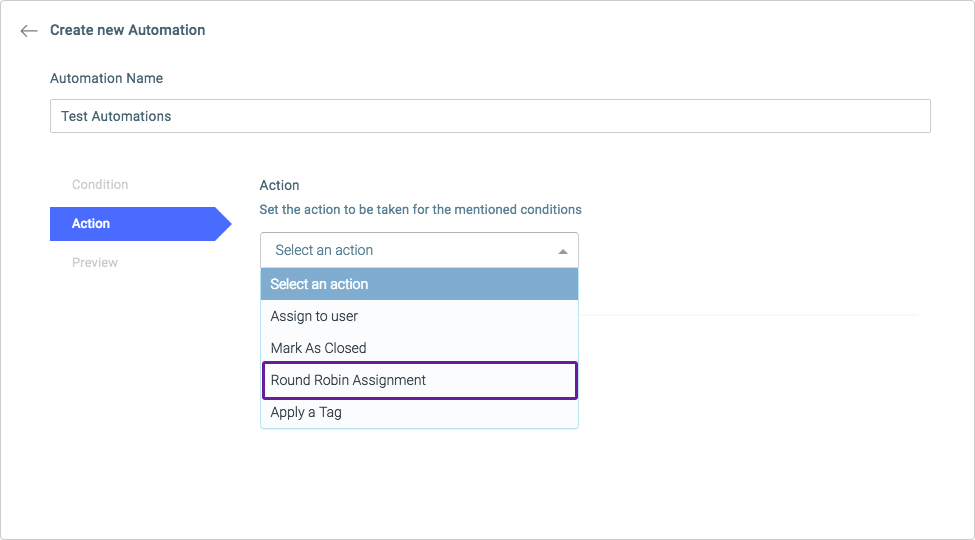Open the Preview step
975x540 pixels.
[95, 263]
